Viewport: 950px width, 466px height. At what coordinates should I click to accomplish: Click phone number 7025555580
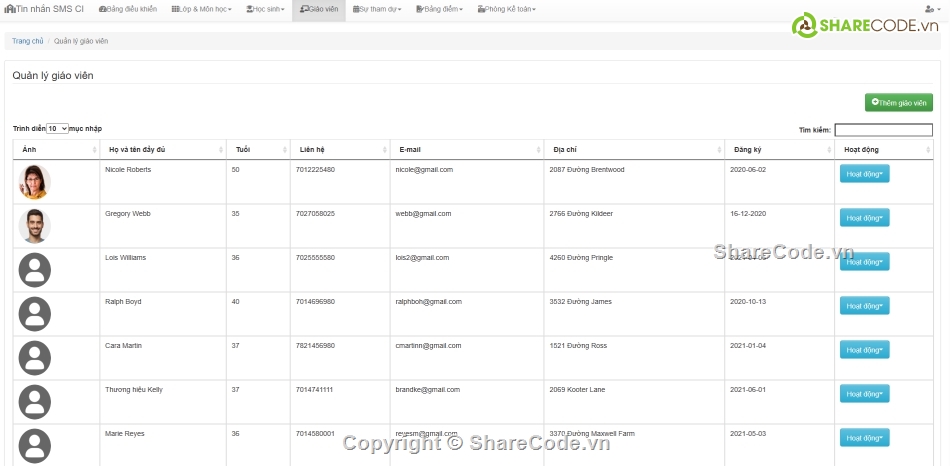coord(315,258)
